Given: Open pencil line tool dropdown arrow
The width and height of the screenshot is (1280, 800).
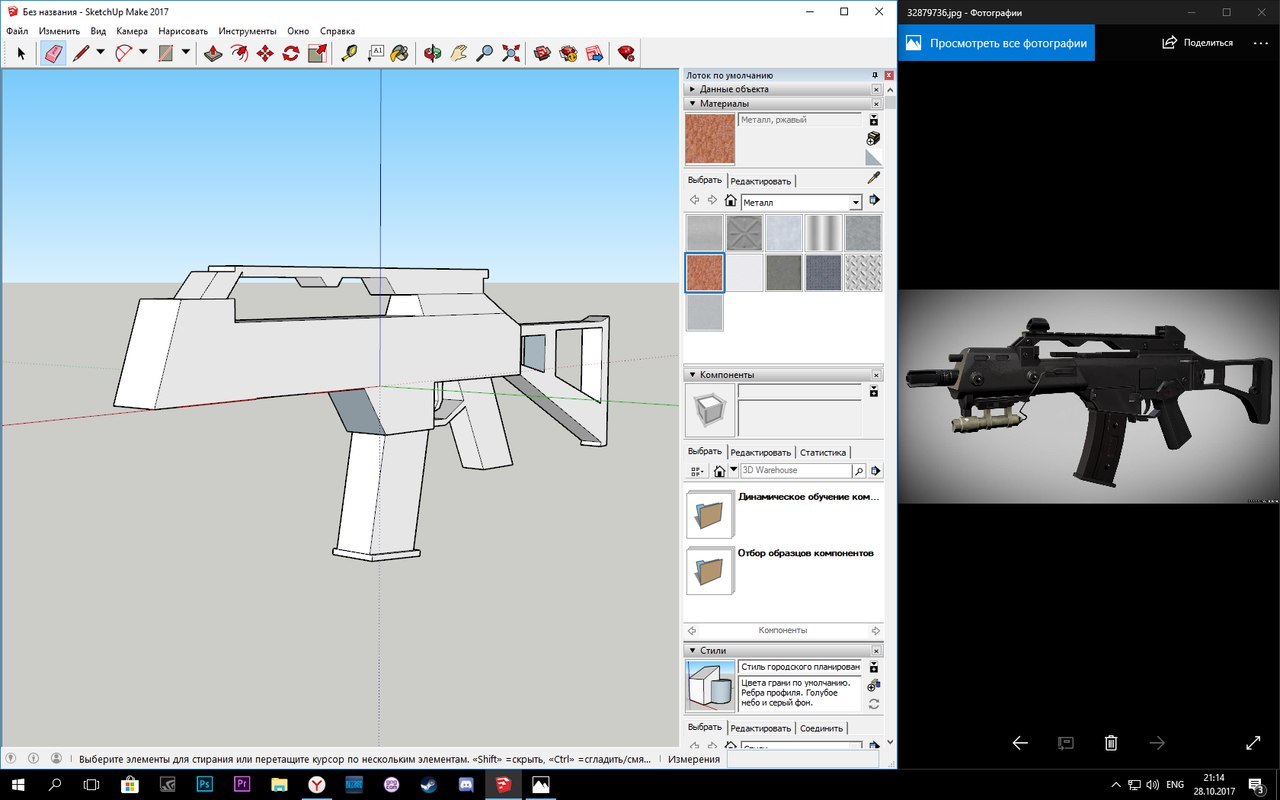Looking at the screenshot, I should [x=100, y=53].
